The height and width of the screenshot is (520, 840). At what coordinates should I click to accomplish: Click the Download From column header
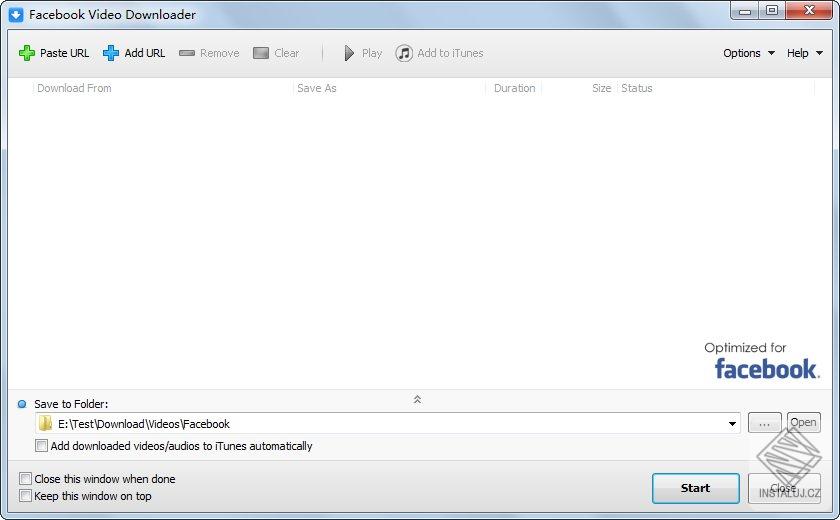[74, 88]
